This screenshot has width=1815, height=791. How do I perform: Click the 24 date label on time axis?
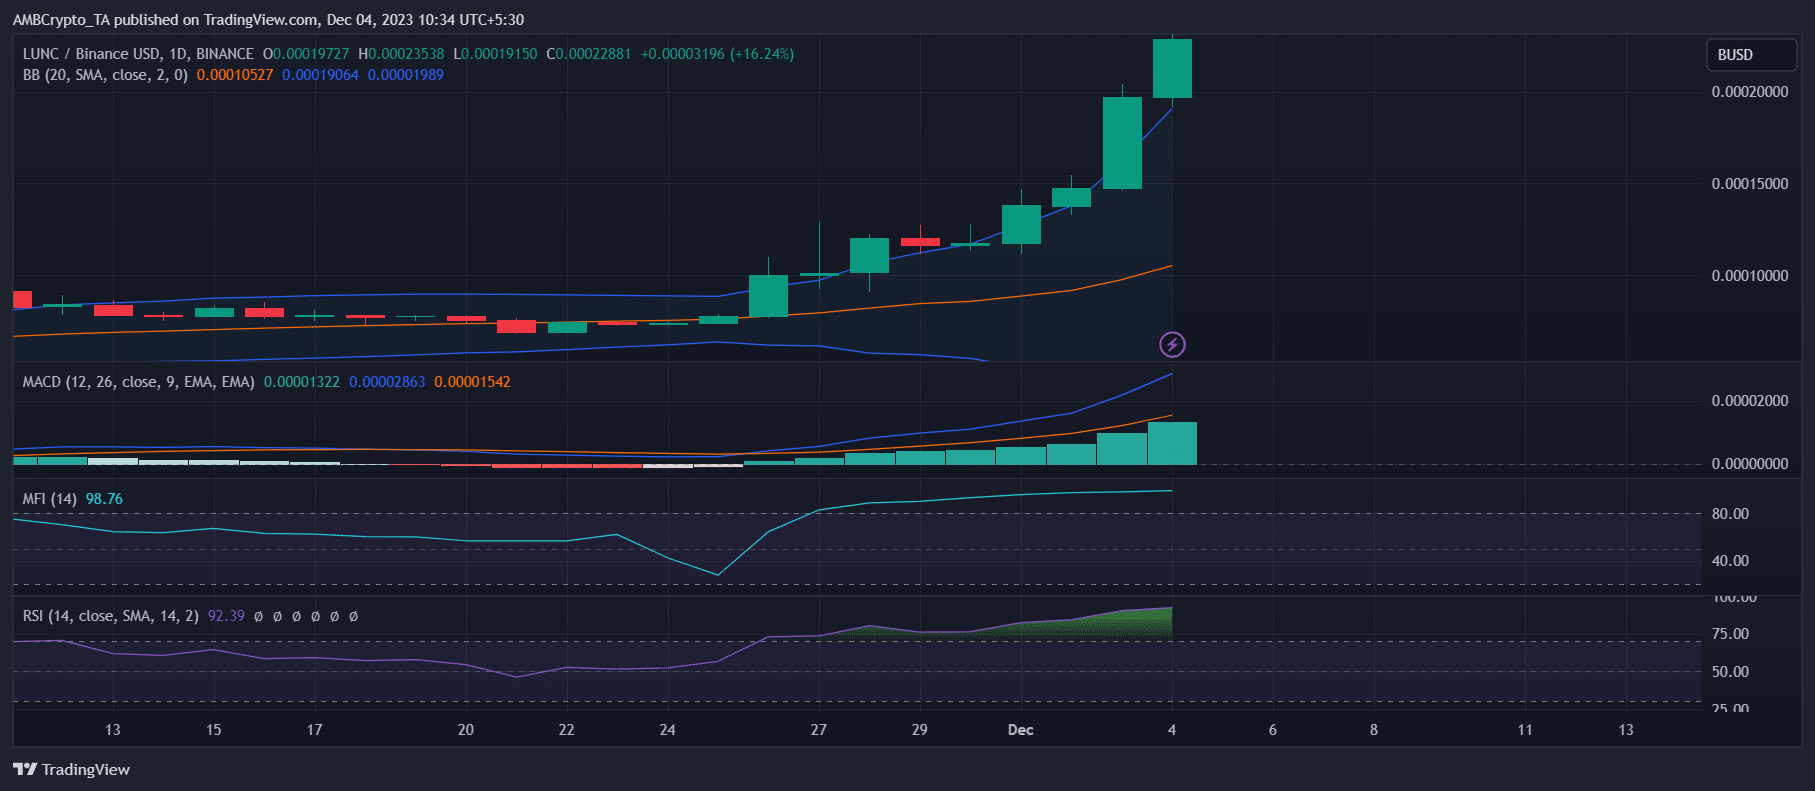click(667, 730)
